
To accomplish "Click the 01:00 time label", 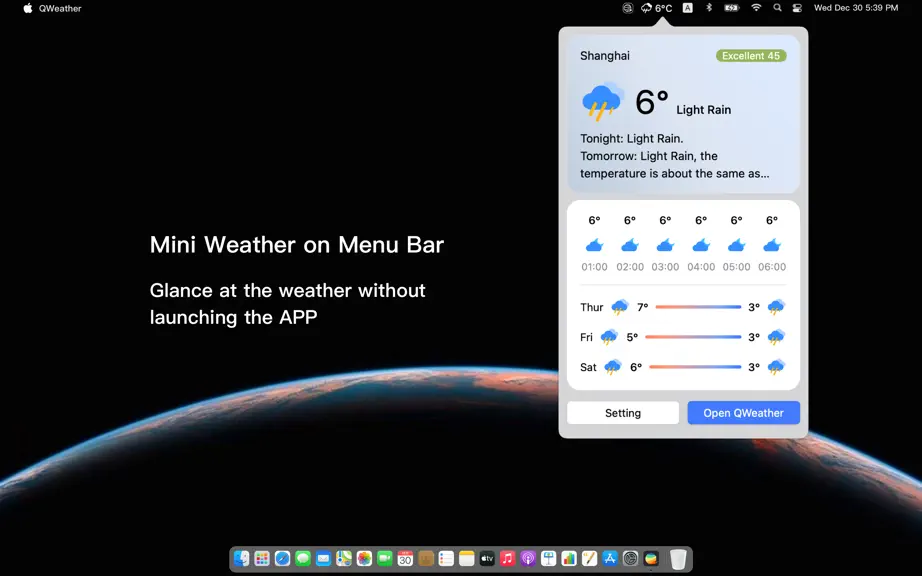I will (594, 267).
